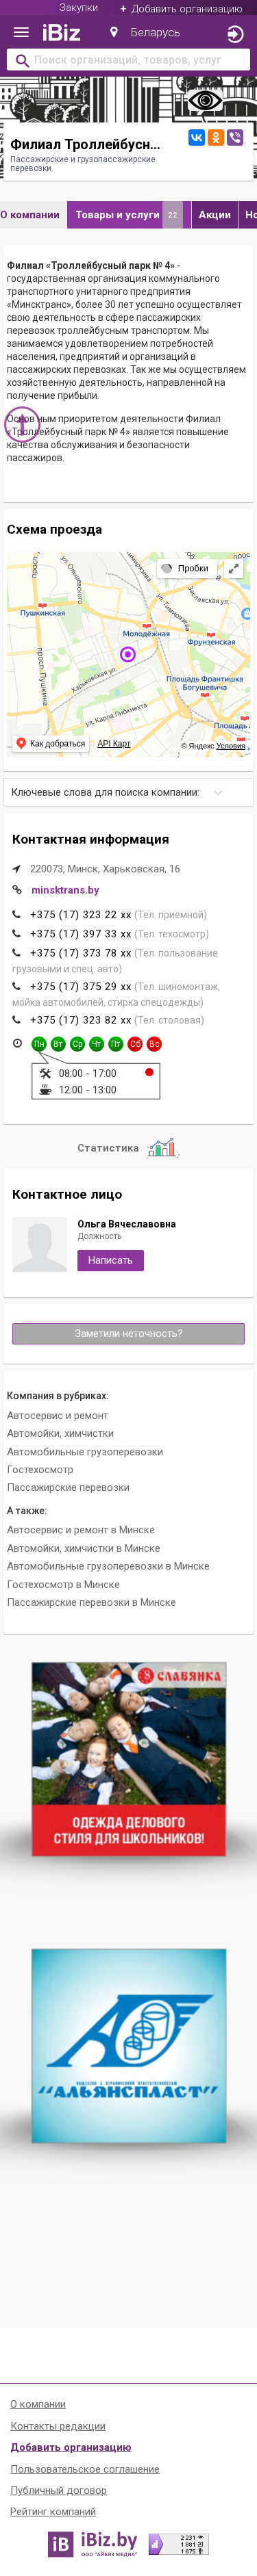Open the hamburger menu
257x2576 pixels.
pyautogui.click(x=21, y=32)
